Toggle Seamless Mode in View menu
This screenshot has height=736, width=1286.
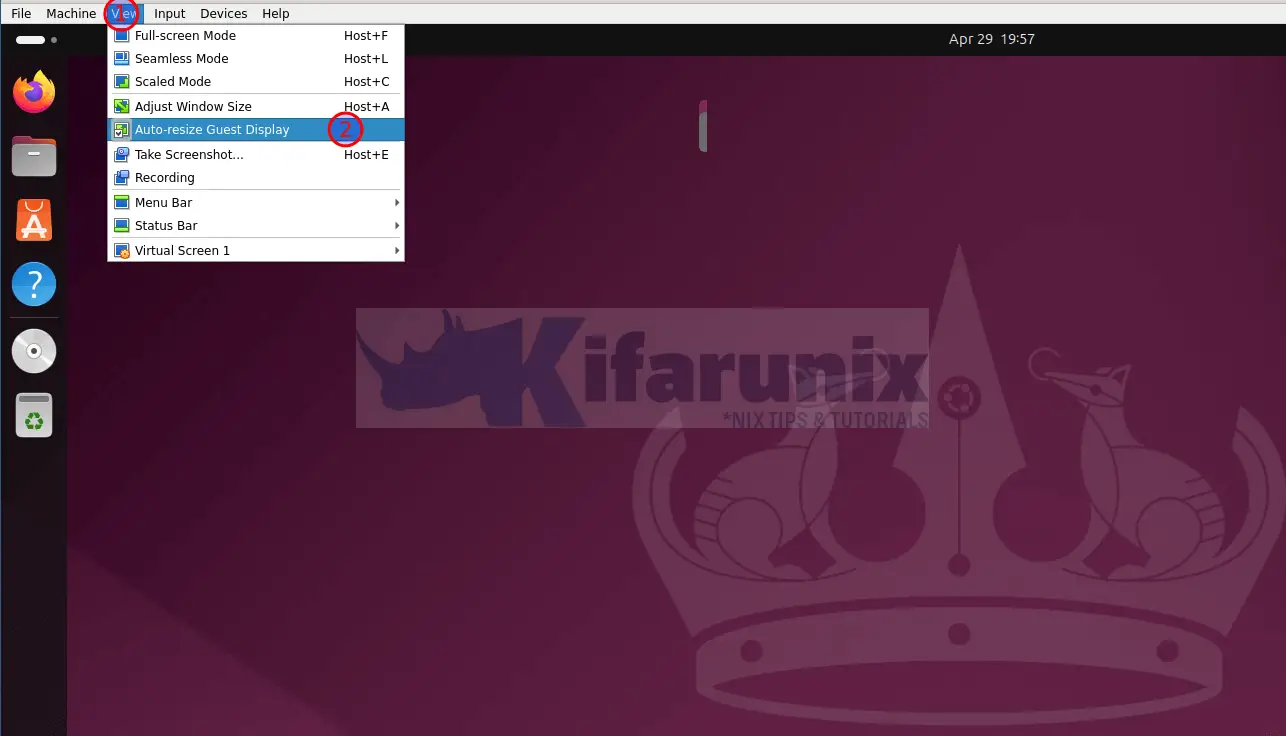point(256,59)
